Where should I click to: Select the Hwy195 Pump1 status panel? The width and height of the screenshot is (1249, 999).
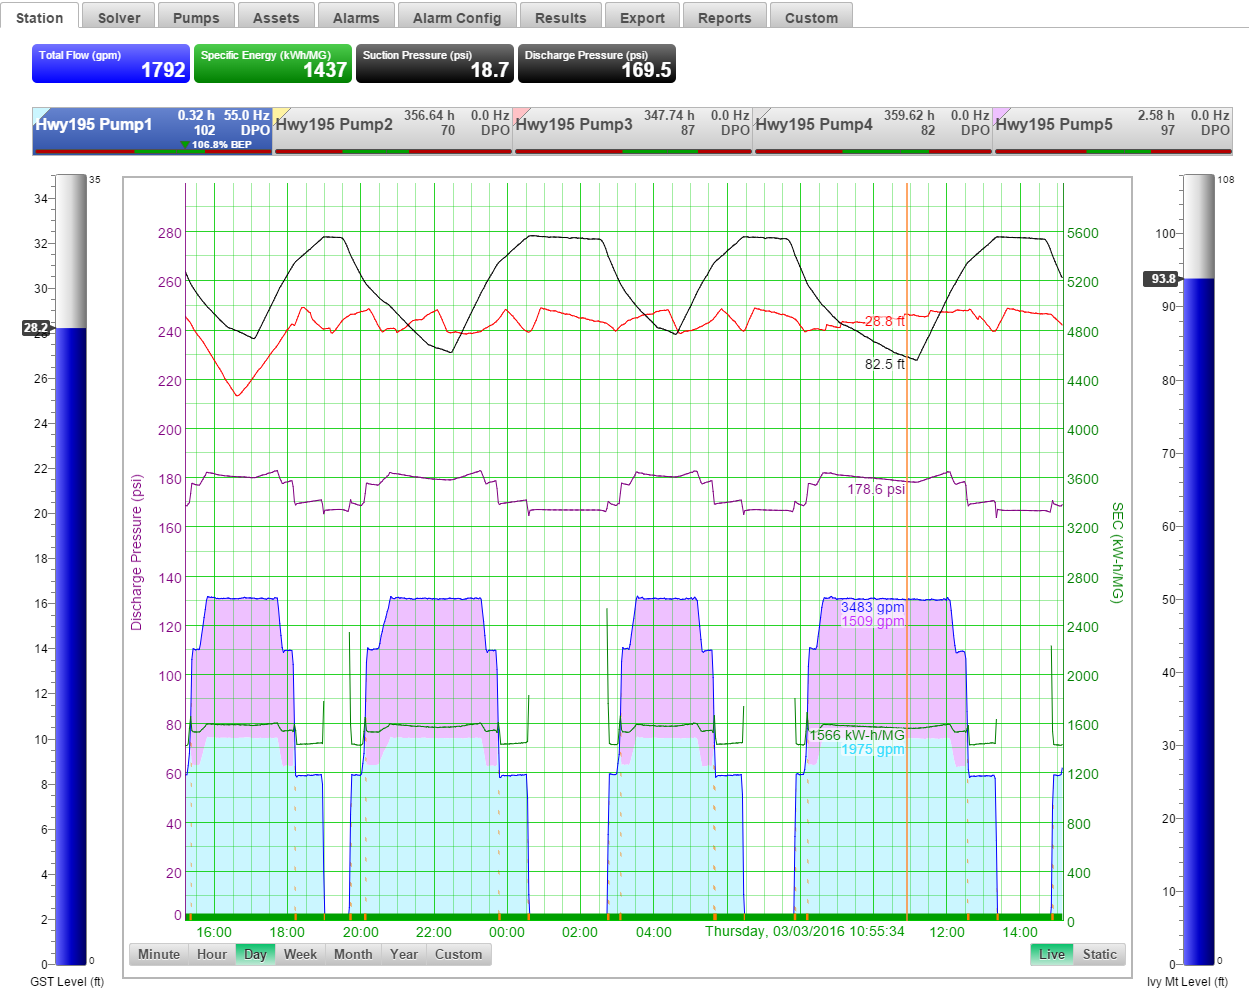pos(152,130)
